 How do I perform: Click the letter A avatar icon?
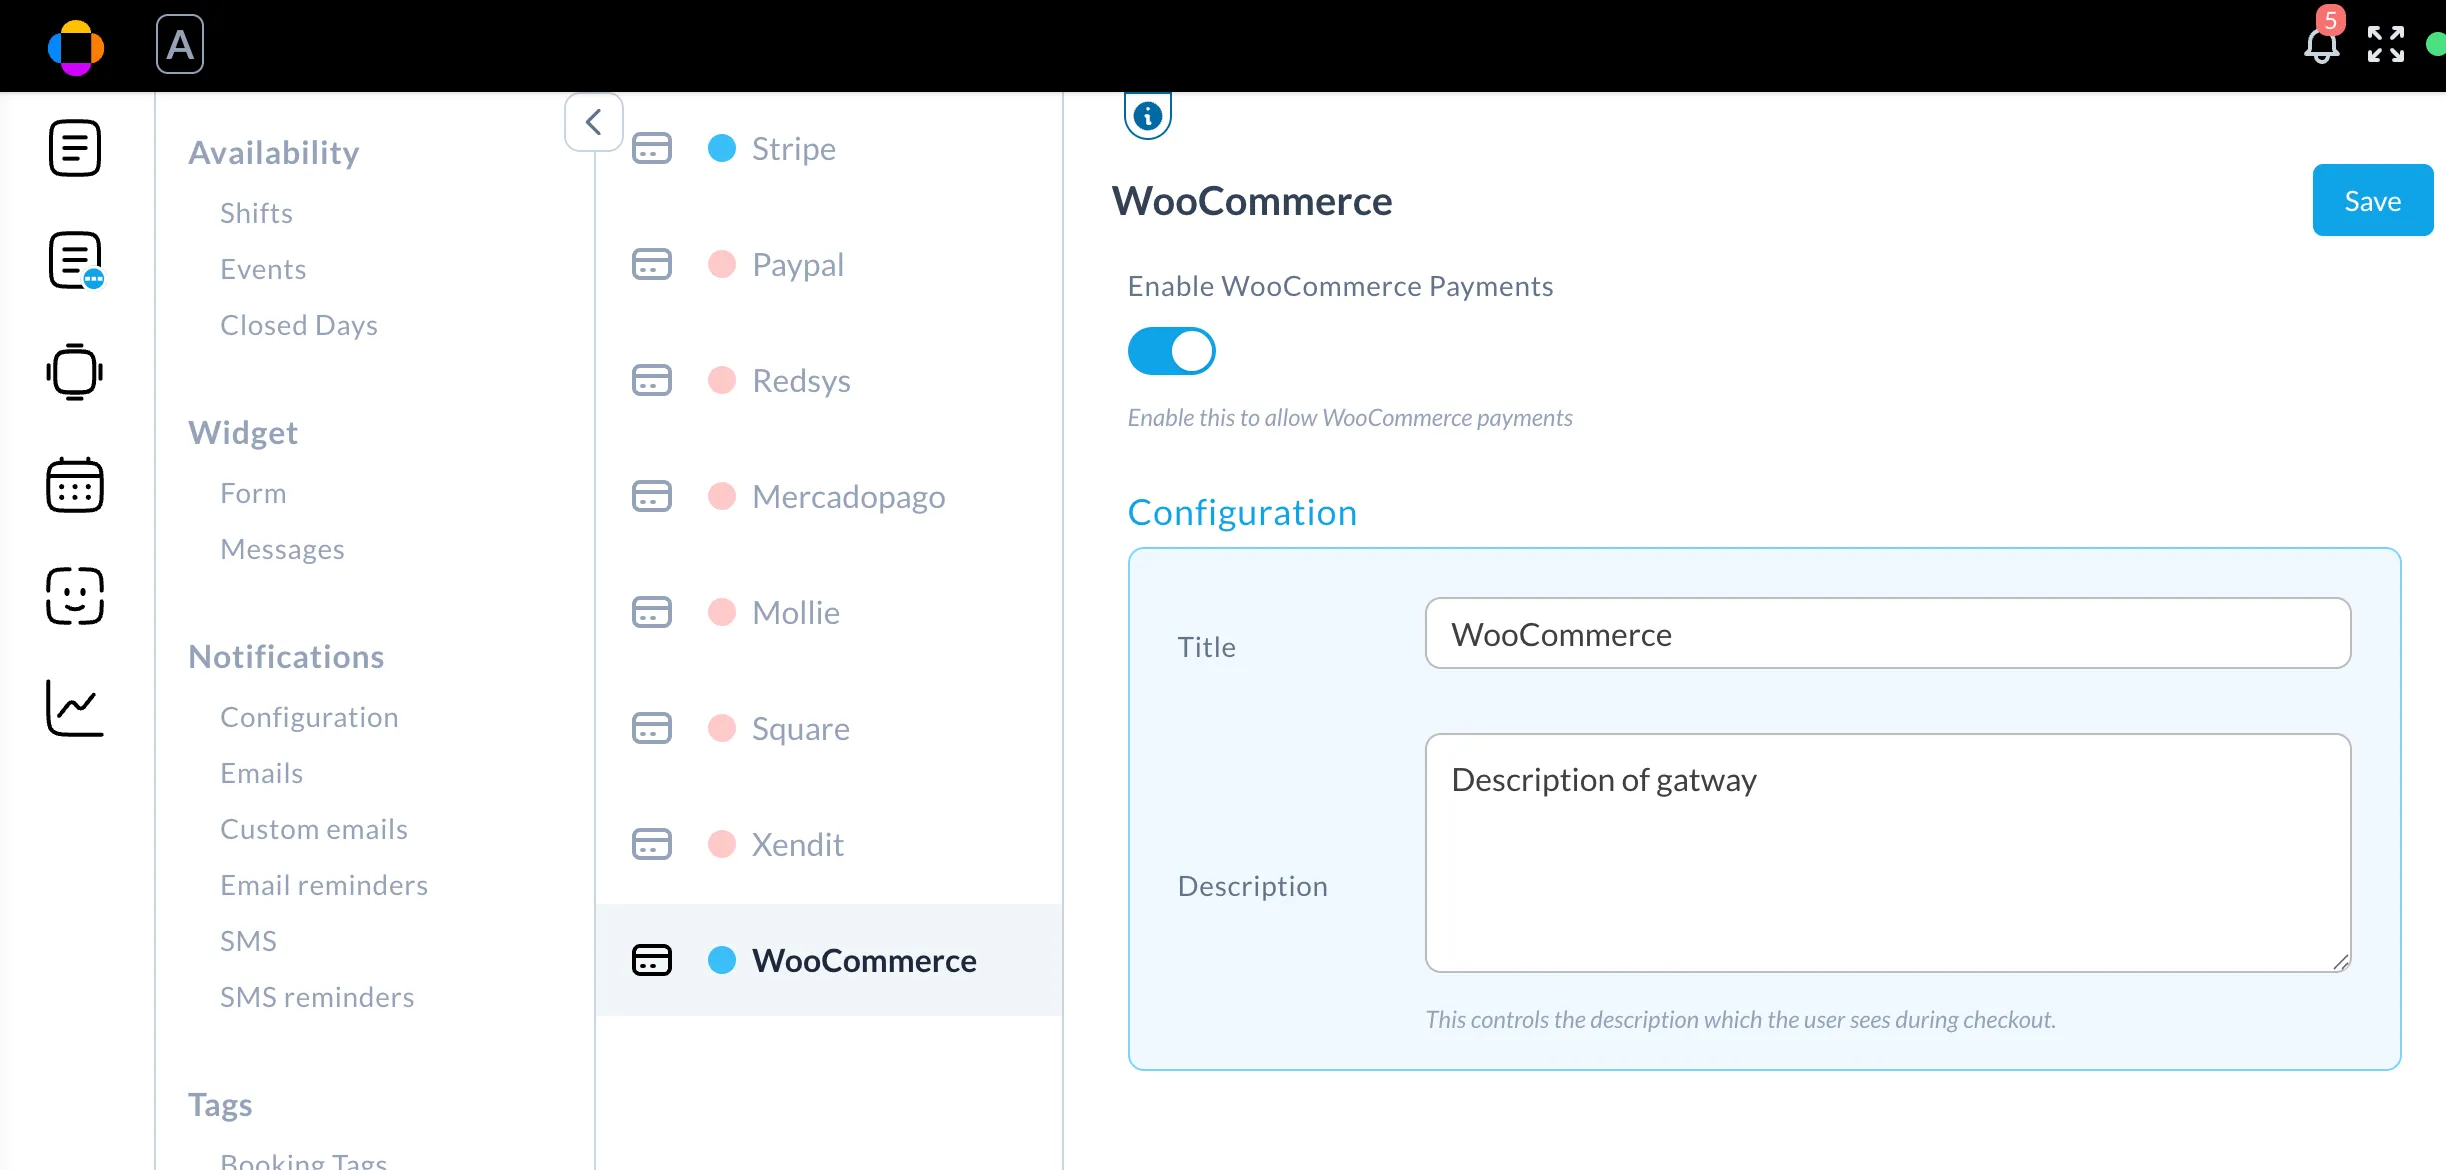point(180,45)
